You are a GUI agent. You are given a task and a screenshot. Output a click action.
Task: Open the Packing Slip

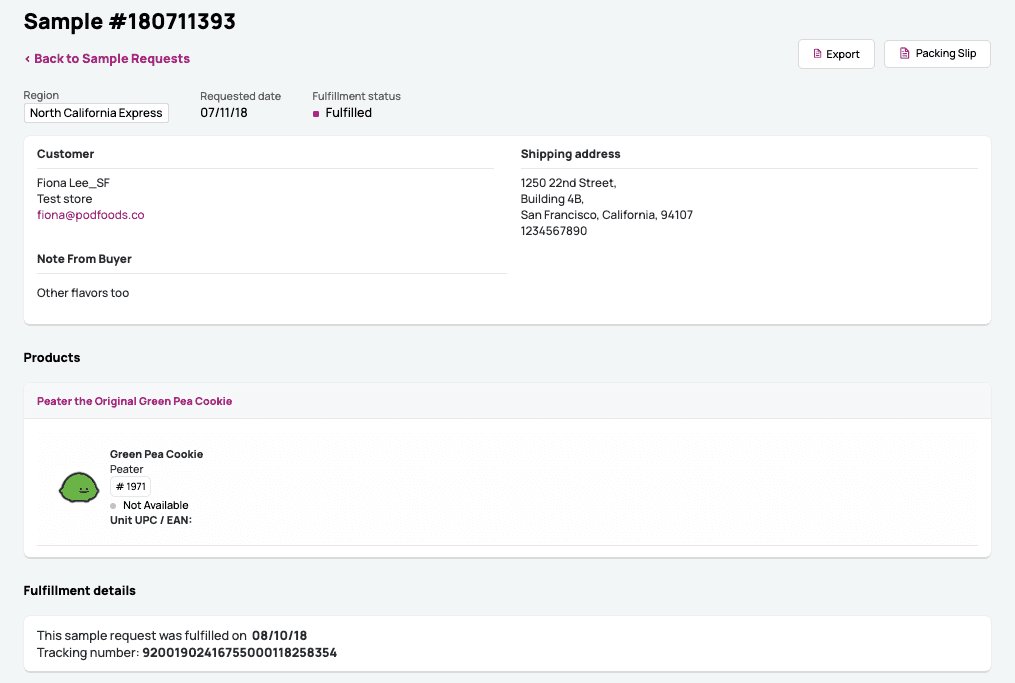click(937, 54)
